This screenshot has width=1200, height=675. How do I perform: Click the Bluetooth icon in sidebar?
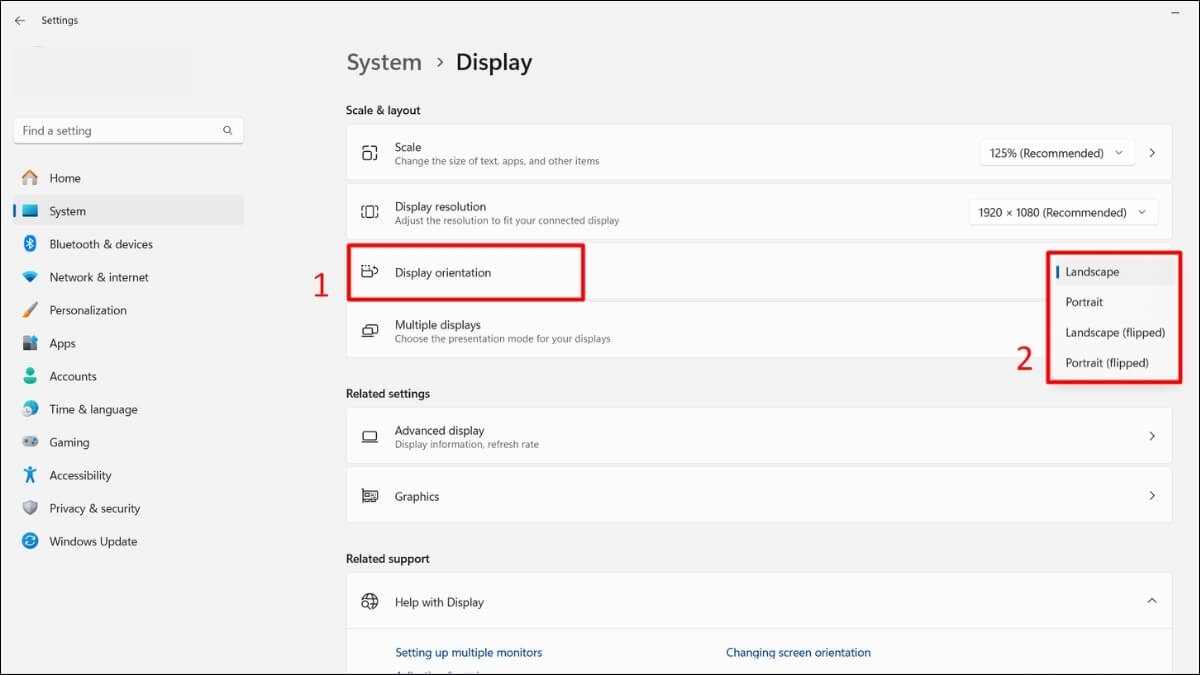[30, 244]
